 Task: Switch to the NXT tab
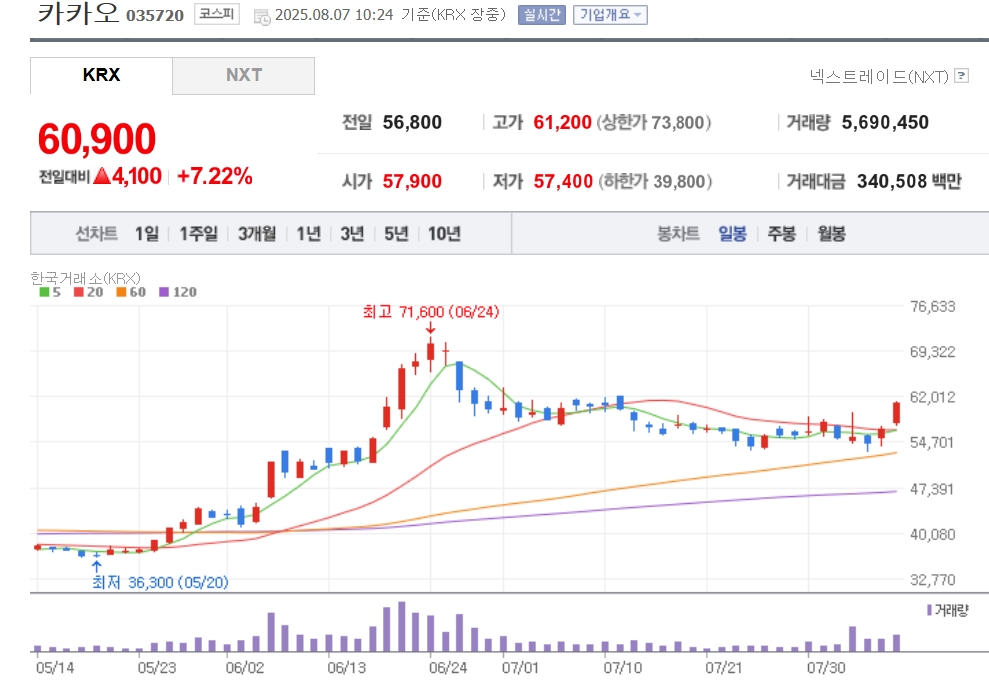[243, 75]
